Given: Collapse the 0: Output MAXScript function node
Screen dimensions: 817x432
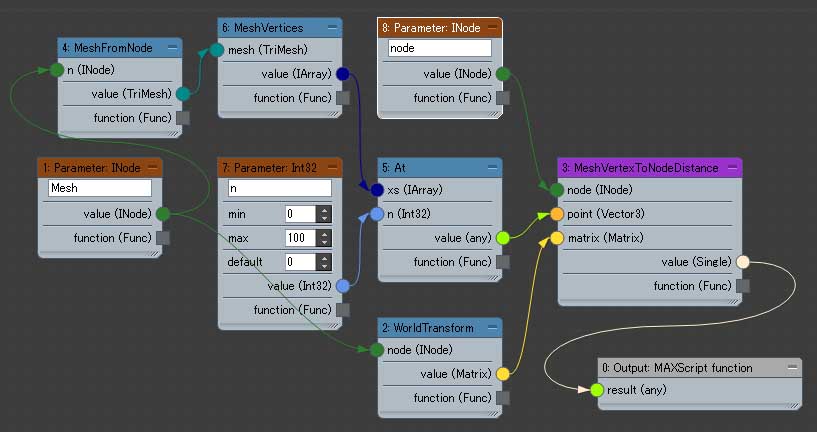Looking at the screenshot, I should point(793,368).
